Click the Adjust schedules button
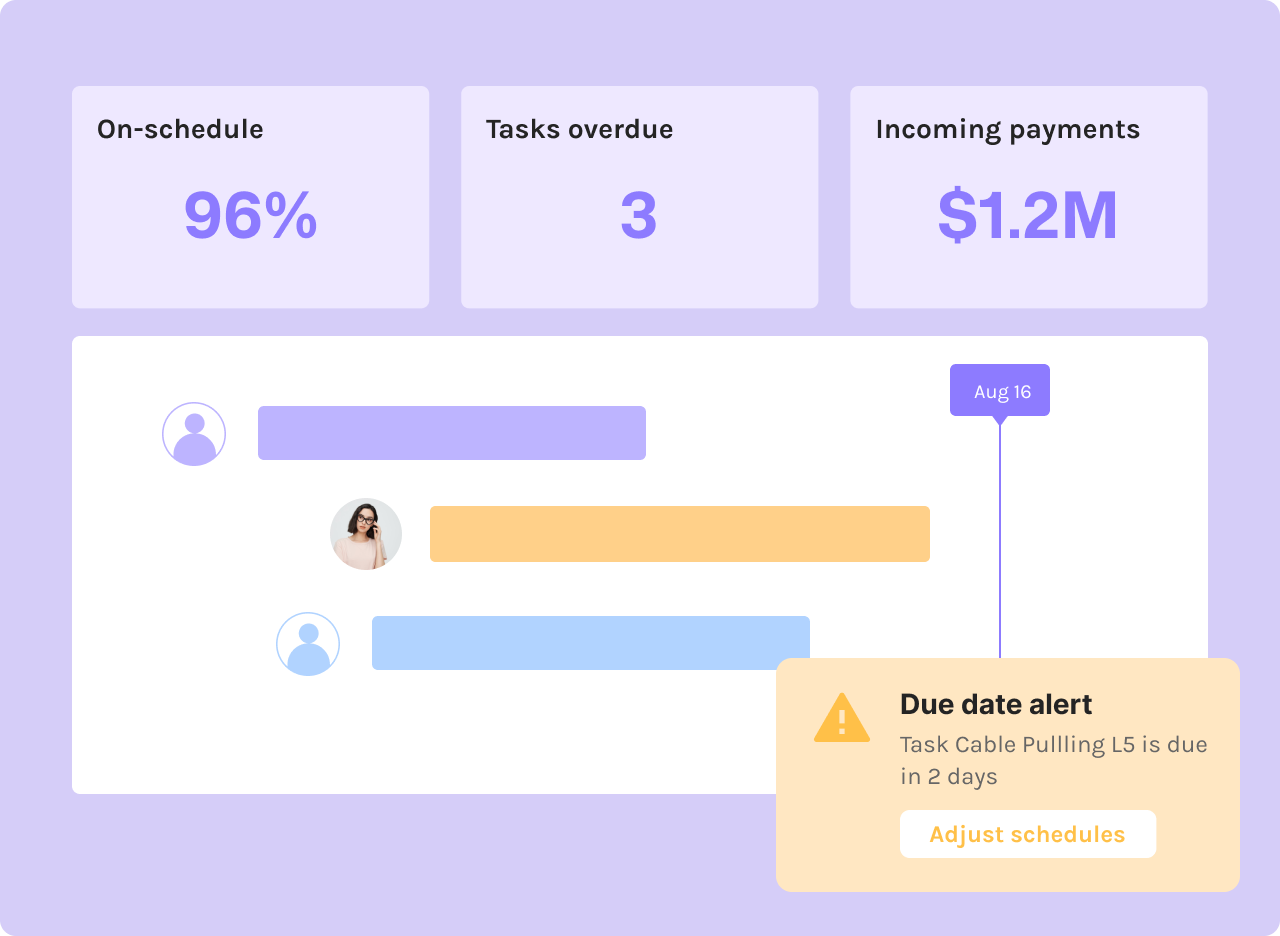 [x=1028, y=834]
